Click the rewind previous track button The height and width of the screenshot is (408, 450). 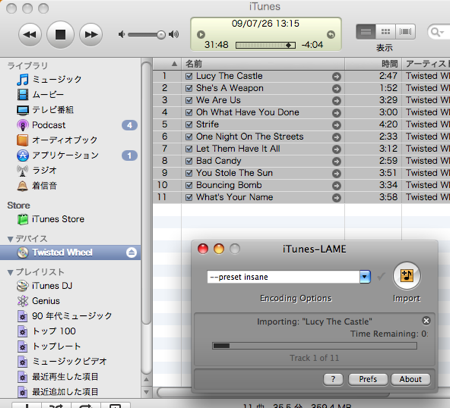pyautogui.click(x=30, y=34)
